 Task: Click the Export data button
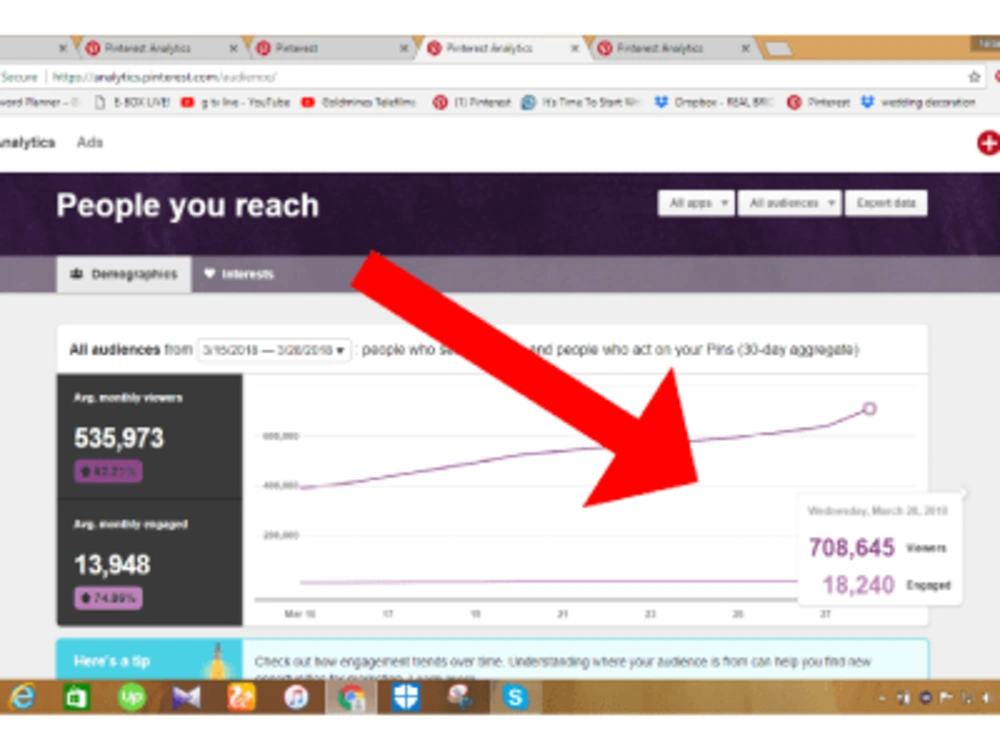click(x=886, y=203)
